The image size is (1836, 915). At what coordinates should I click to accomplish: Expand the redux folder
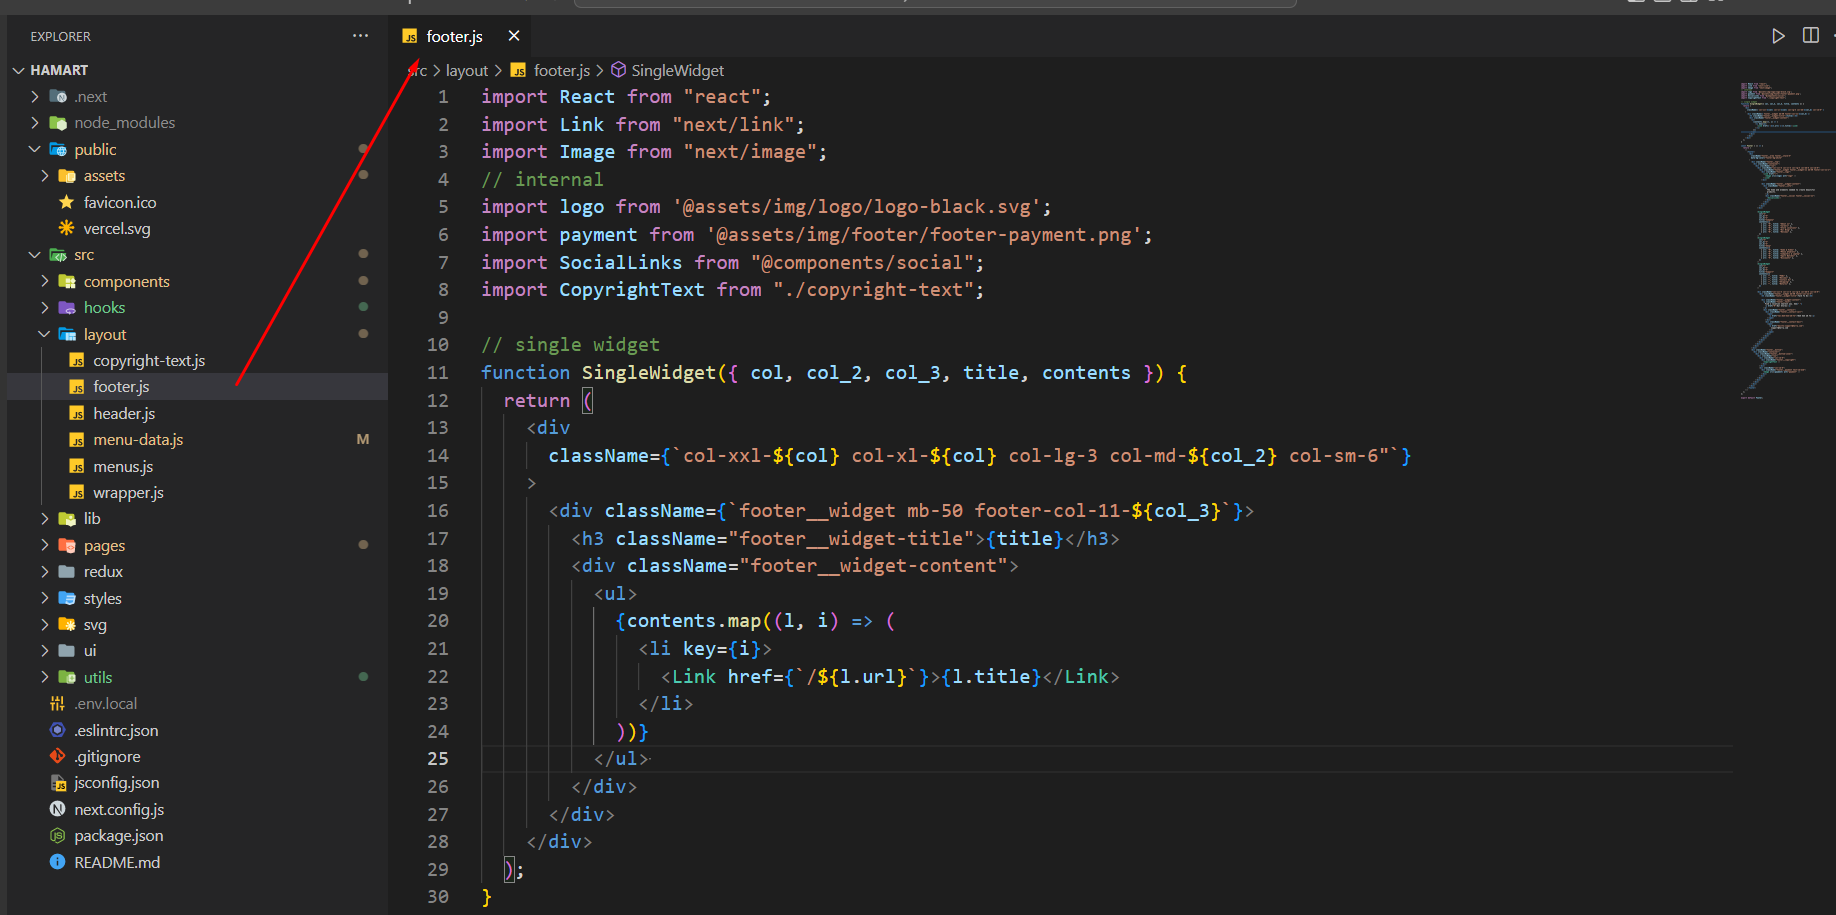tap(45, 572)
